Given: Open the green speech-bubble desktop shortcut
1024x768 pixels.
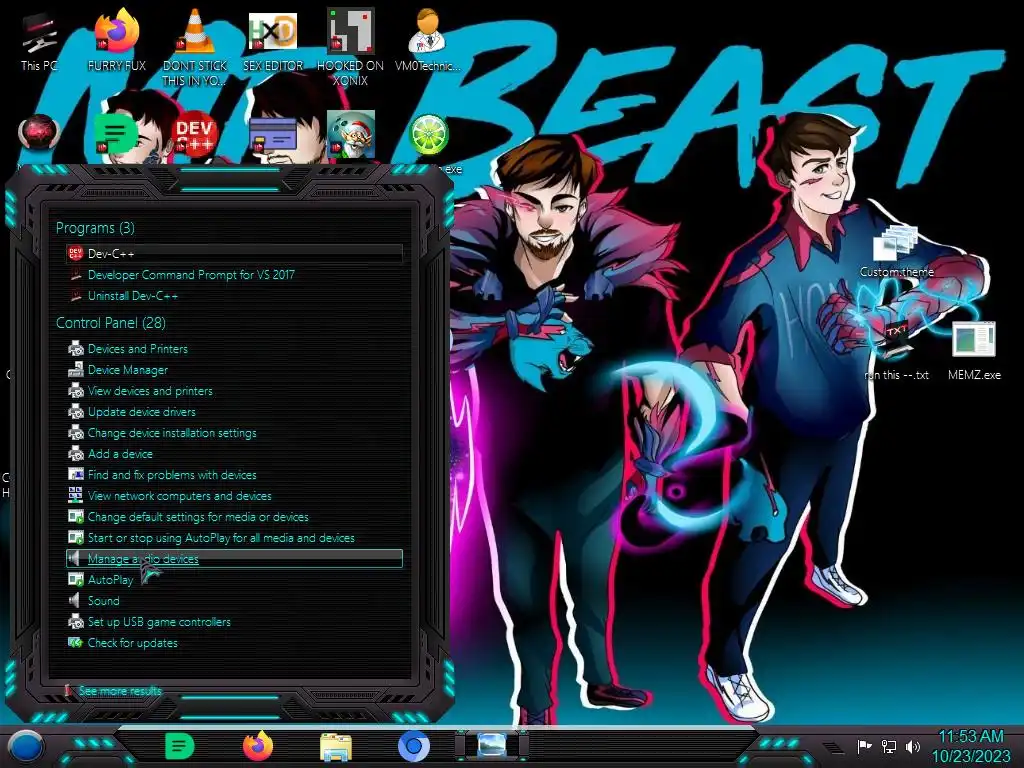Looking at the screenshot, I should (116, 135).
